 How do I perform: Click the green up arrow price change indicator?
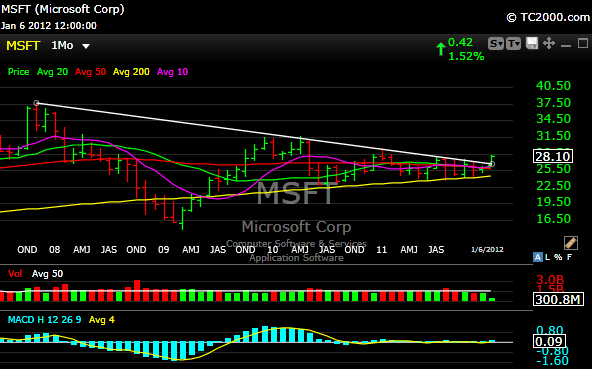click(440, 49)
